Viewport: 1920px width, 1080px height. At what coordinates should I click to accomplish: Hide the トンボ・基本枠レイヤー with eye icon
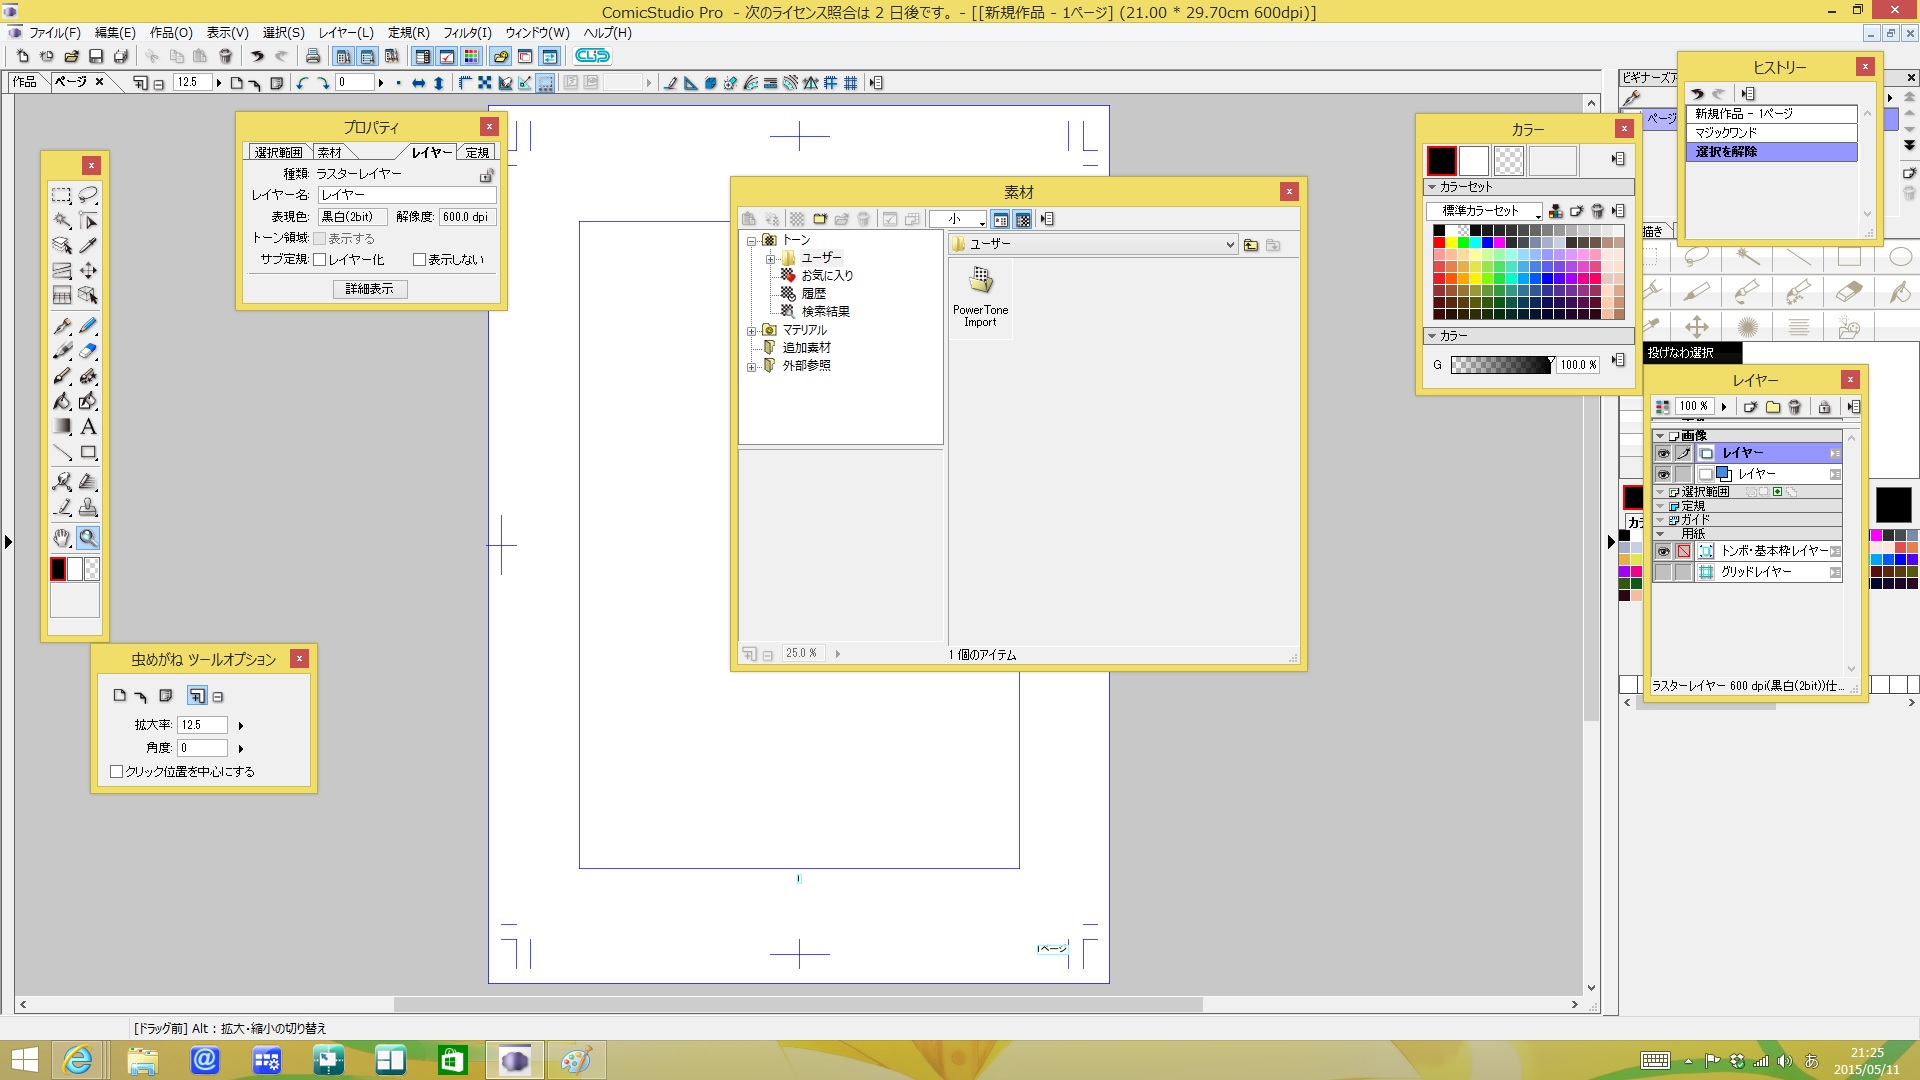pos(1663,551)
